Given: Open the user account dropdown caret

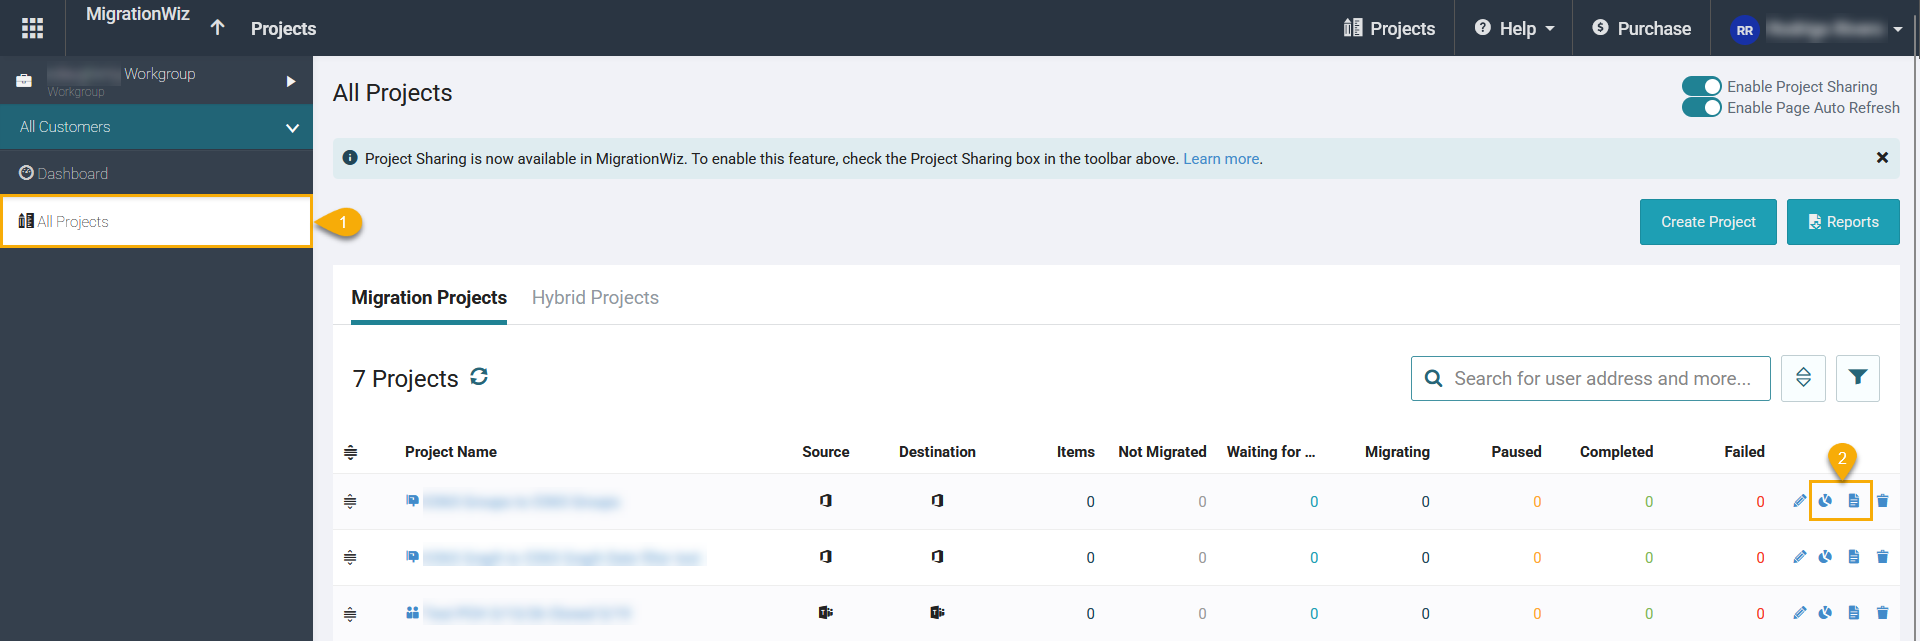Looking at the screenshot, I should pos(1897,30).
